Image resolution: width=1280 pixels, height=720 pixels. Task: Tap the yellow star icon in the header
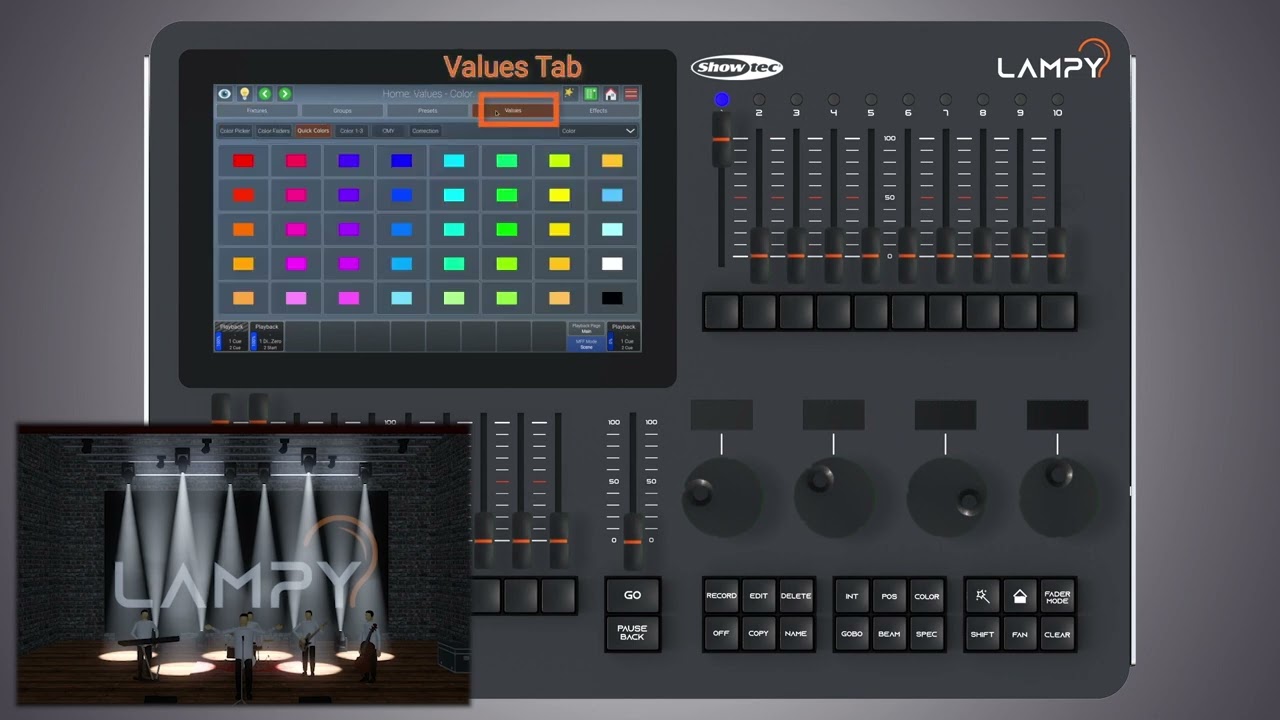[570, 93]
